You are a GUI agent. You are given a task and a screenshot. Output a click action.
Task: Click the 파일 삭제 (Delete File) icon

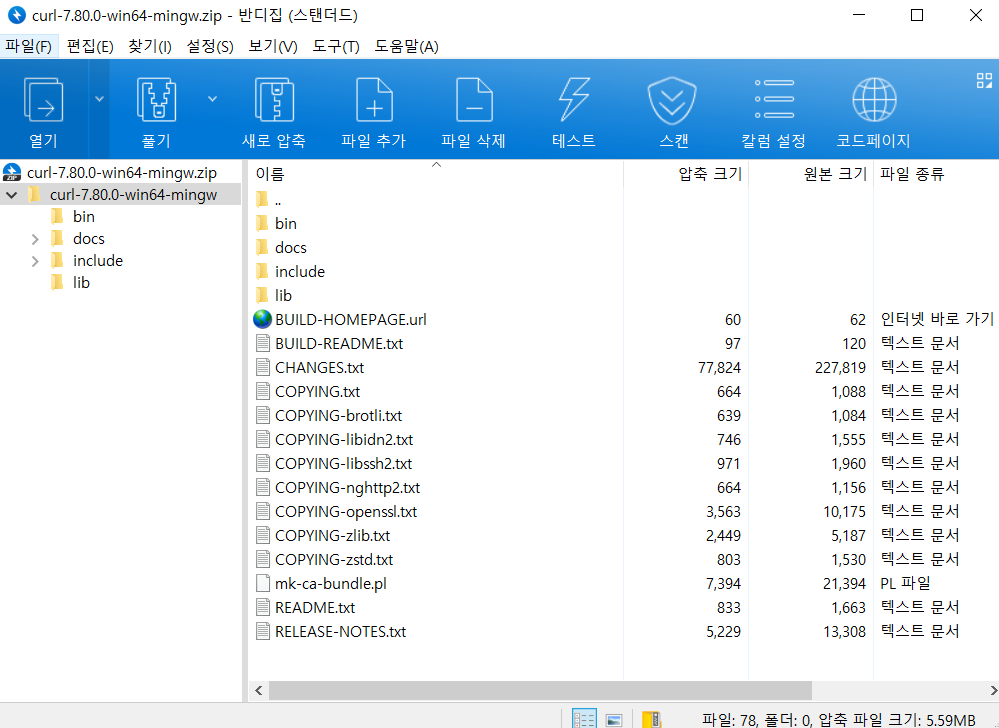click(474, 100)
